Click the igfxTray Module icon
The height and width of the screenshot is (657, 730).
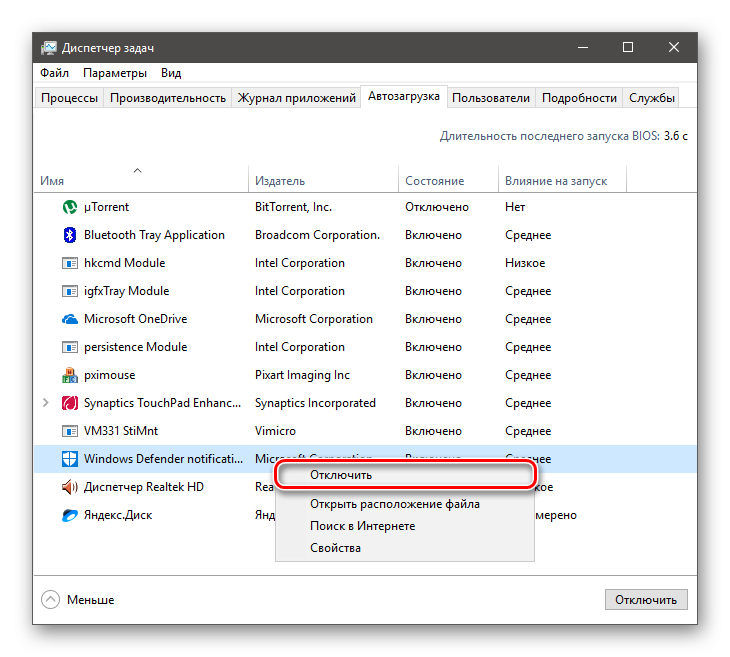click(x=70, y=291)
